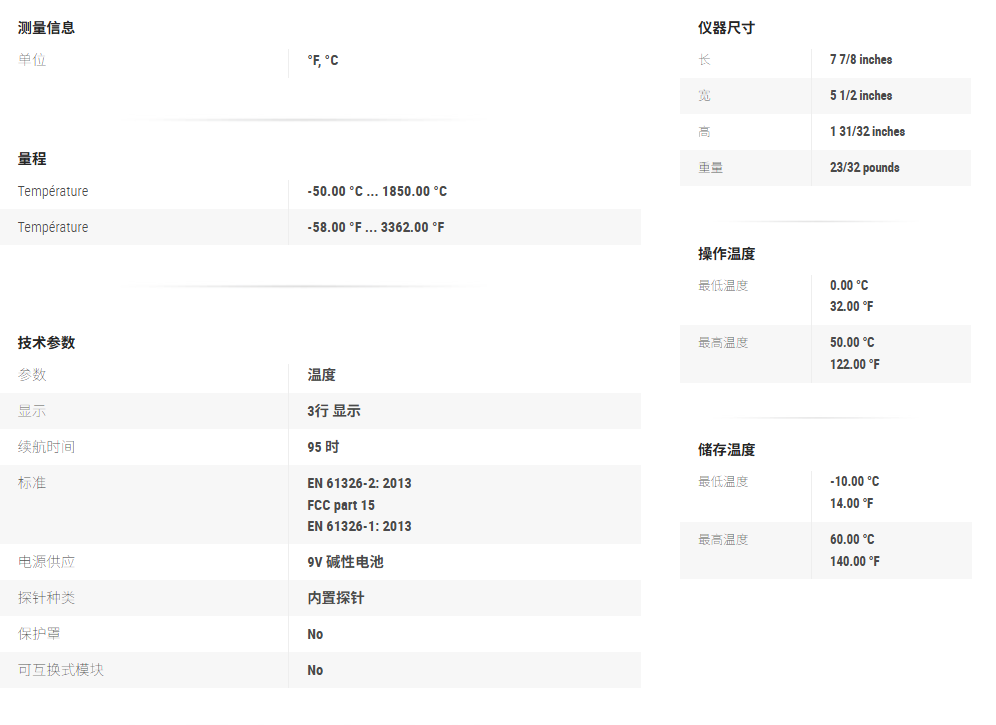Click the FCC part 15 standard text
The image size is (996, 725).
coord(341,505)
